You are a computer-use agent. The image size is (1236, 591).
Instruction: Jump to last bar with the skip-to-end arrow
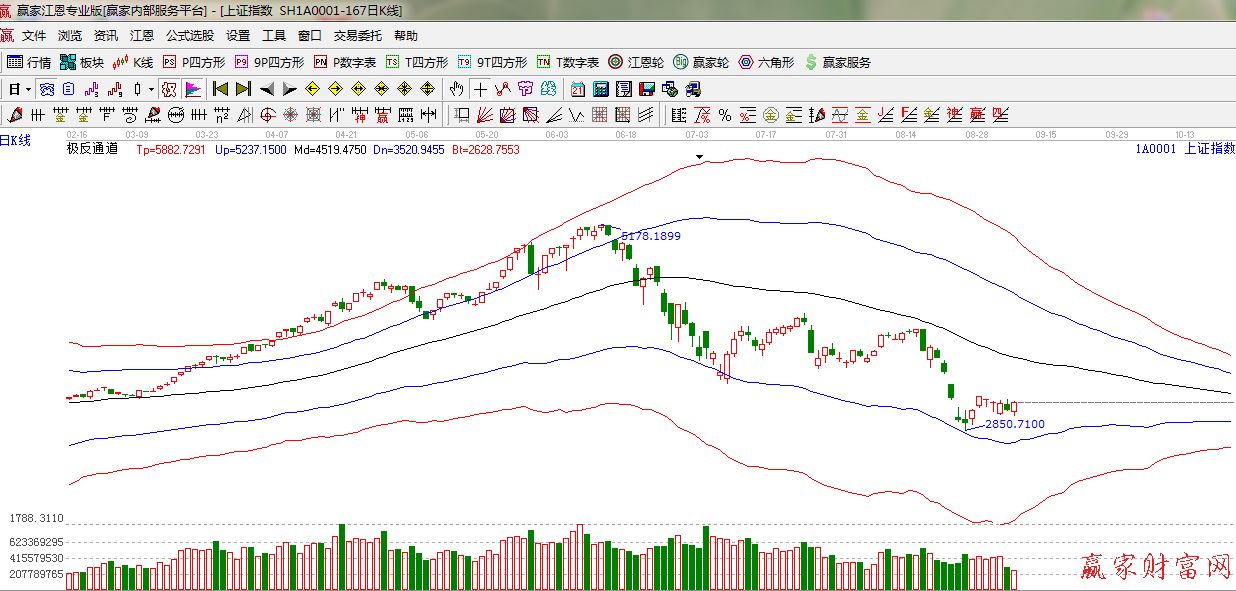click(243, 89)
